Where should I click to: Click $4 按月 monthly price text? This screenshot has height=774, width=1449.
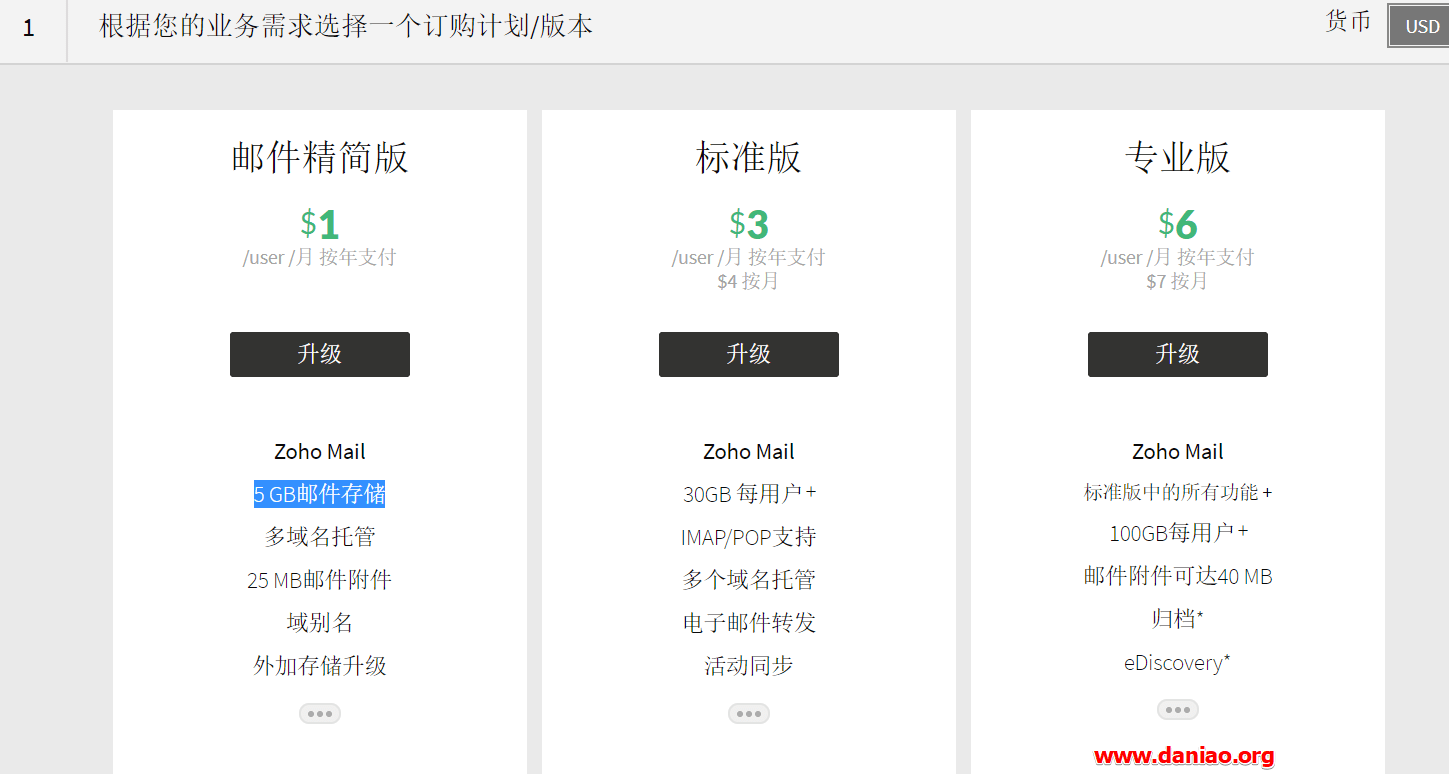point(748,282)
